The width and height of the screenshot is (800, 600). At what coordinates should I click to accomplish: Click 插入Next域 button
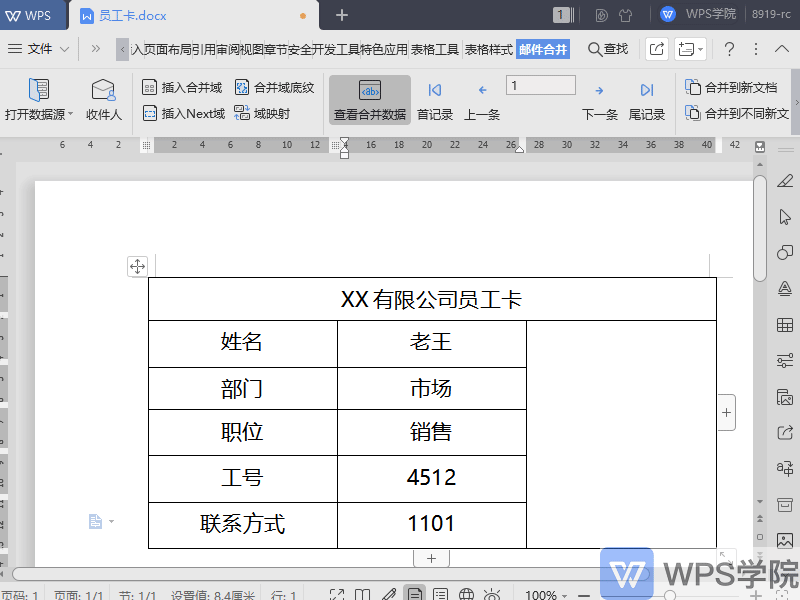coord(184,113)
